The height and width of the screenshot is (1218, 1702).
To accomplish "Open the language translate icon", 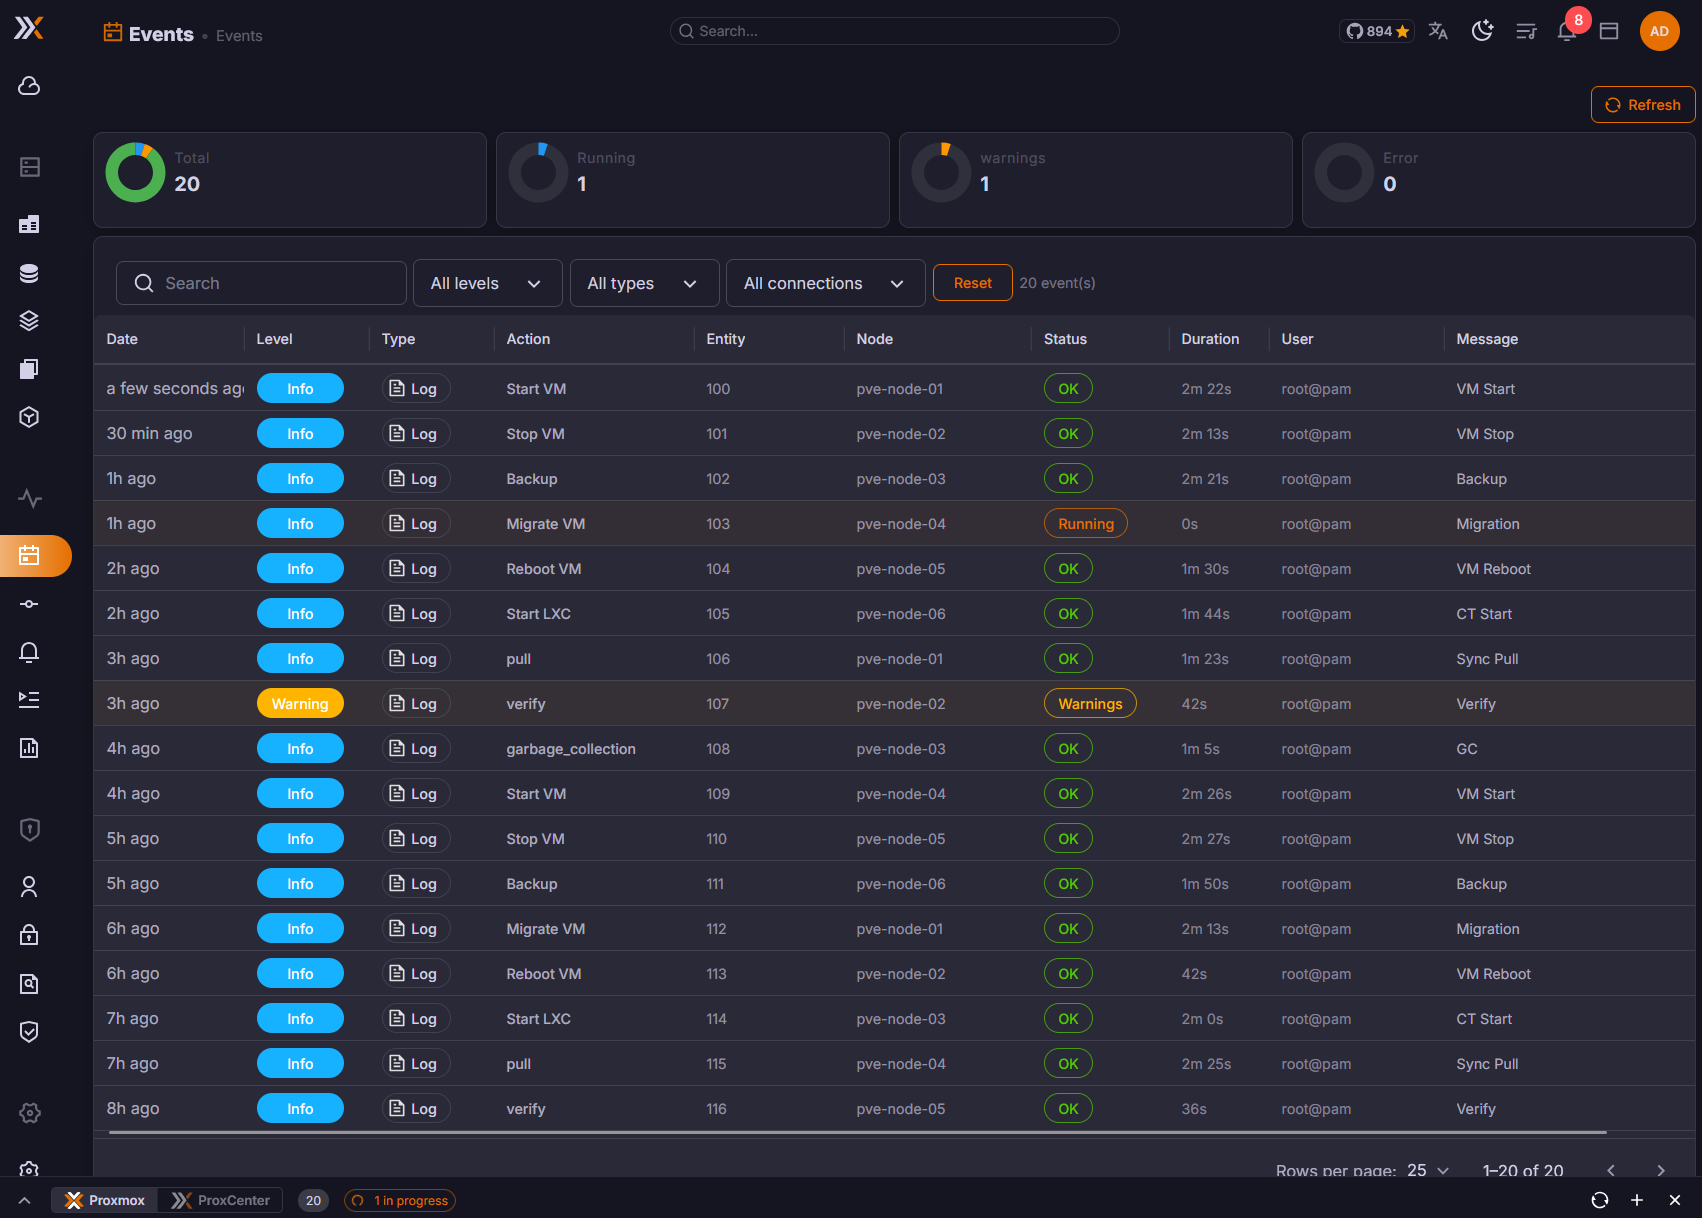I will coord(1438,31).
